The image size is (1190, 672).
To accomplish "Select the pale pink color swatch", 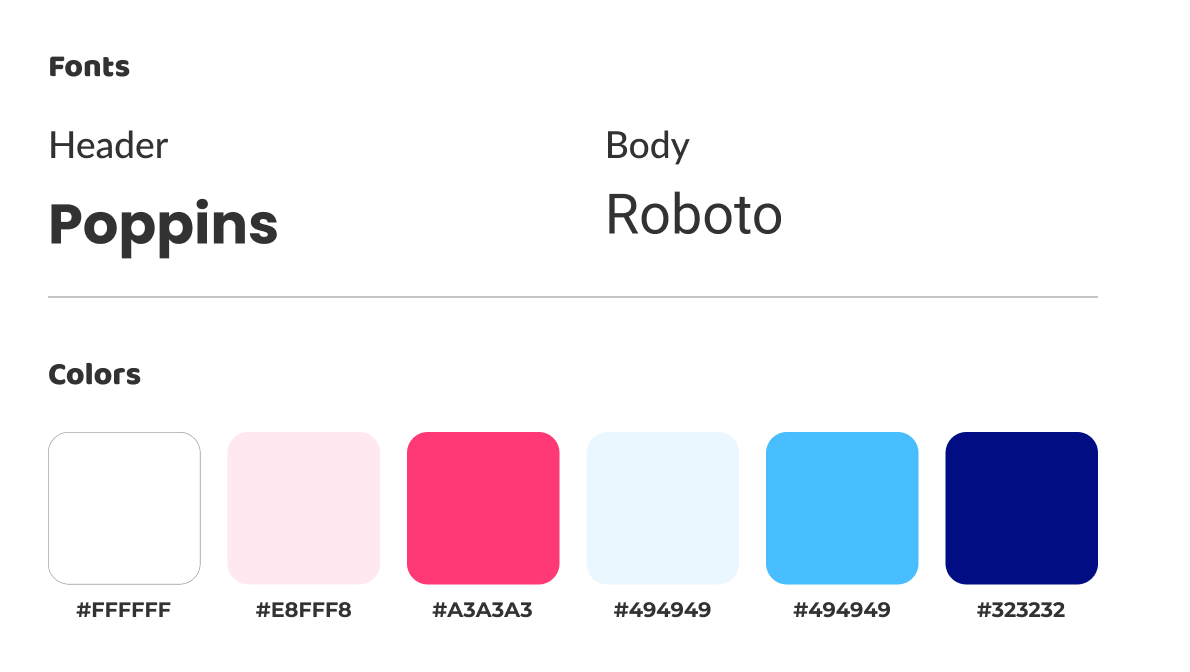I will (304, 508).
